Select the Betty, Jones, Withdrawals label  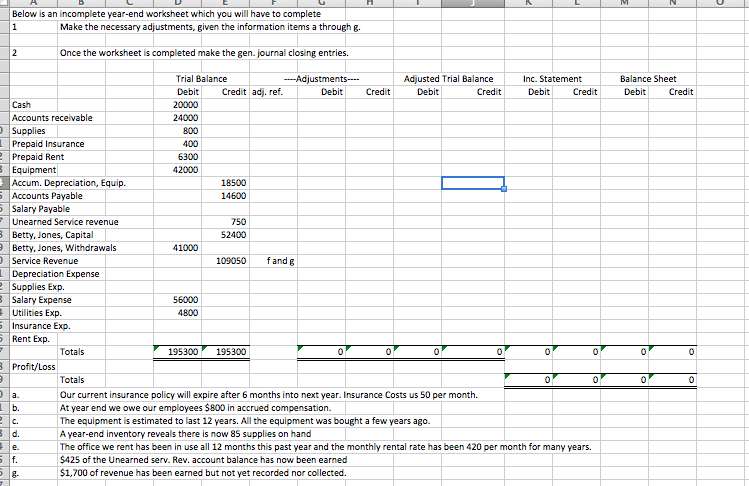[64, 248]
